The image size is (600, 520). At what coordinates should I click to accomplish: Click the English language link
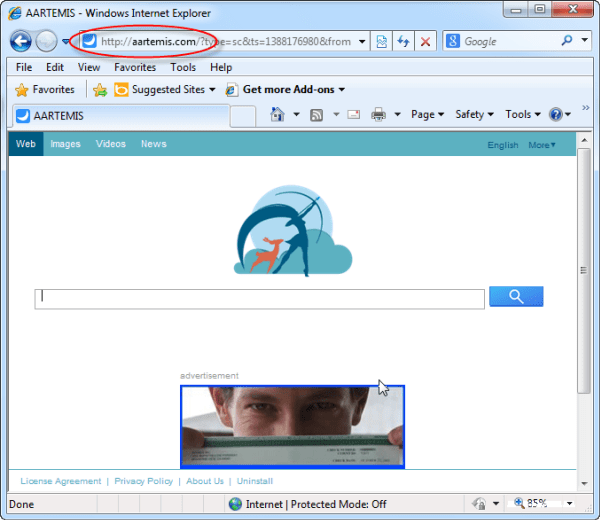503,145
